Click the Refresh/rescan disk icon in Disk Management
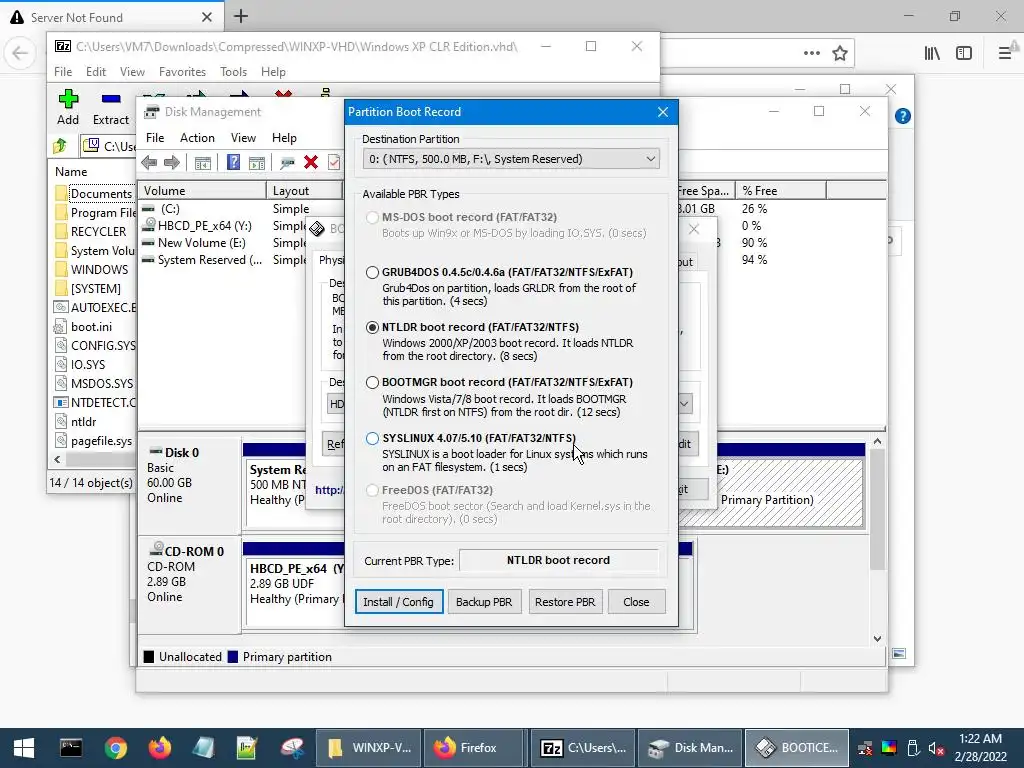 (287, 163)
